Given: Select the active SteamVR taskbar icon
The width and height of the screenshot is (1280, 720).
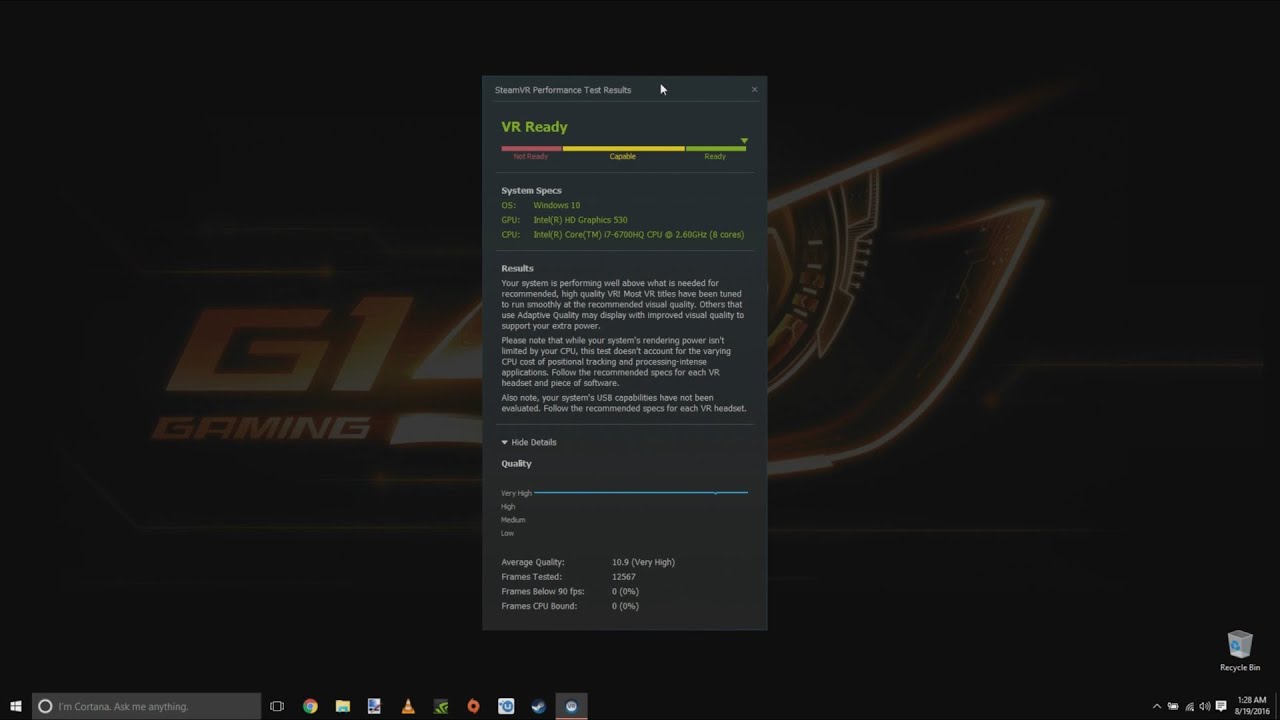Looking at the screenshot, I should 571,706.
